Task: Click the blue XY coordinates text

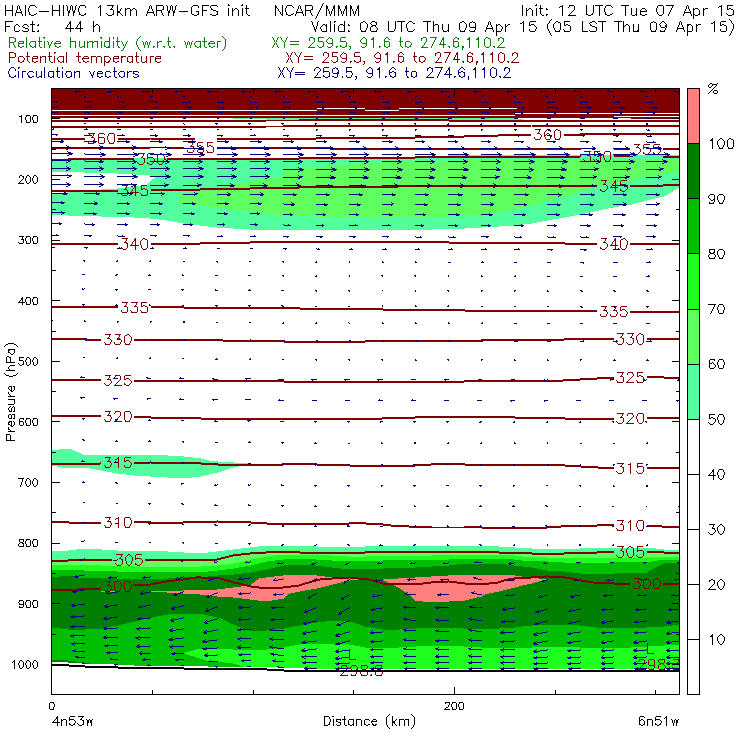Action: point(394,73)
